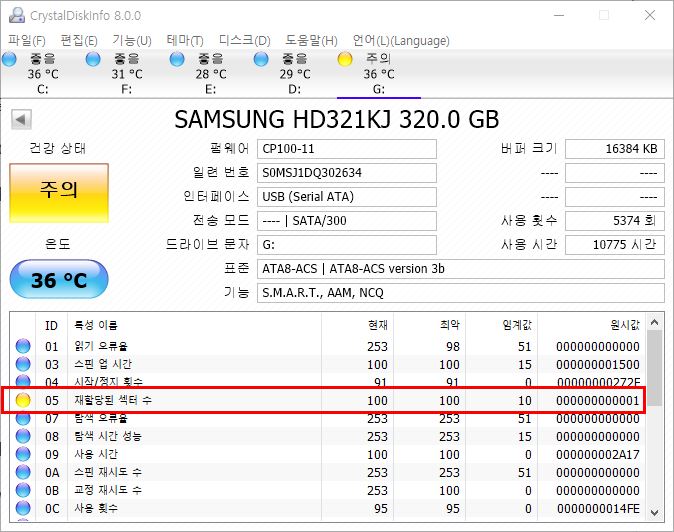The width and height of the screenshot is (674, 532).
Task: Select the 사용 시간 attribute row
Action: [x=328, y=455]
